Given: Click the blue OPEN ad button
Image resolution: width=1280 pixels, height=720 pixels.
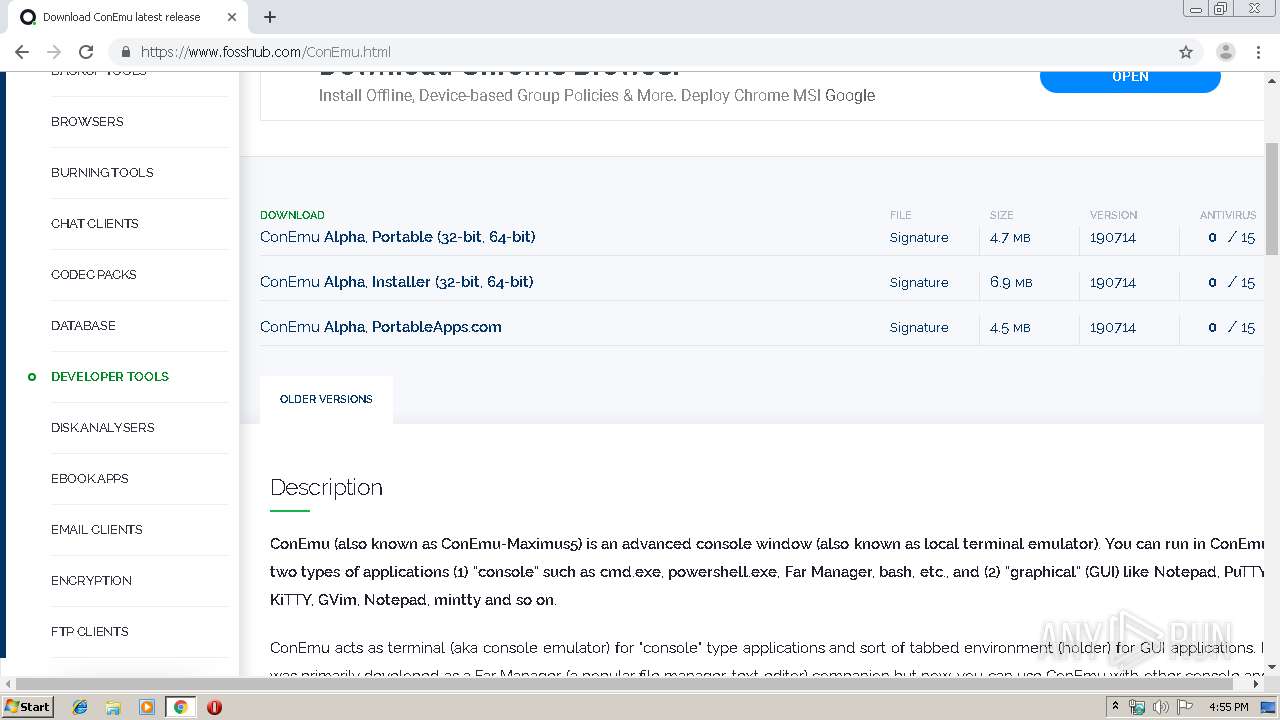Looking at the screenshot, I should click(1130, 78).
